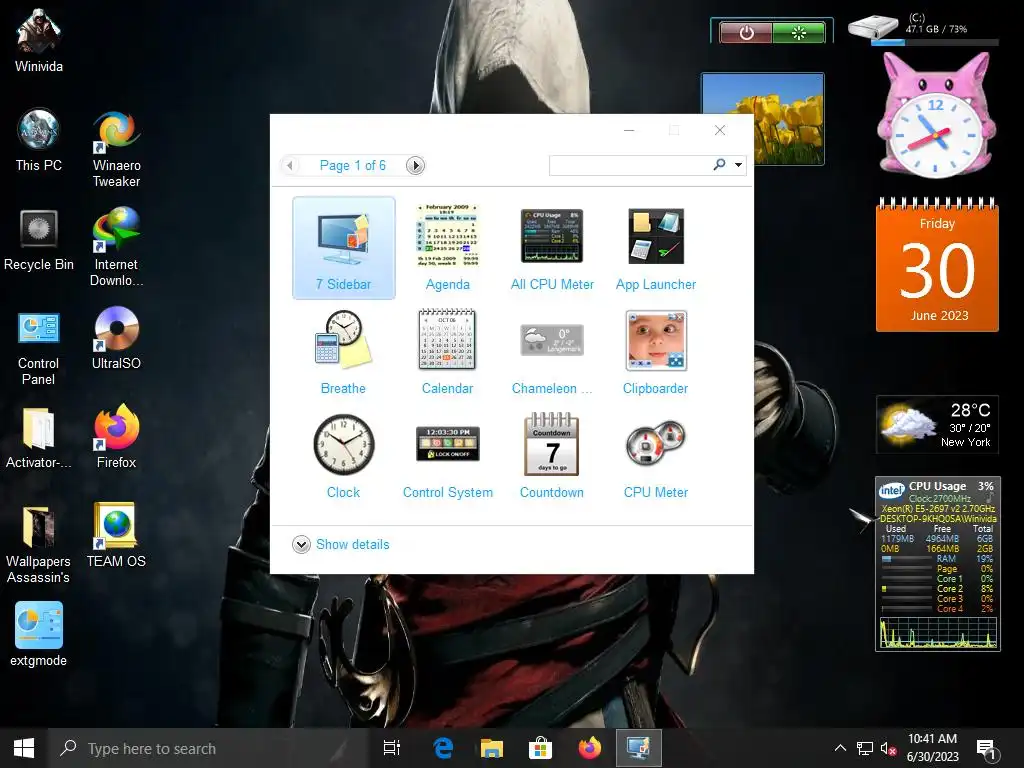Select the Breathe gadget

click(x=344, y=353)
